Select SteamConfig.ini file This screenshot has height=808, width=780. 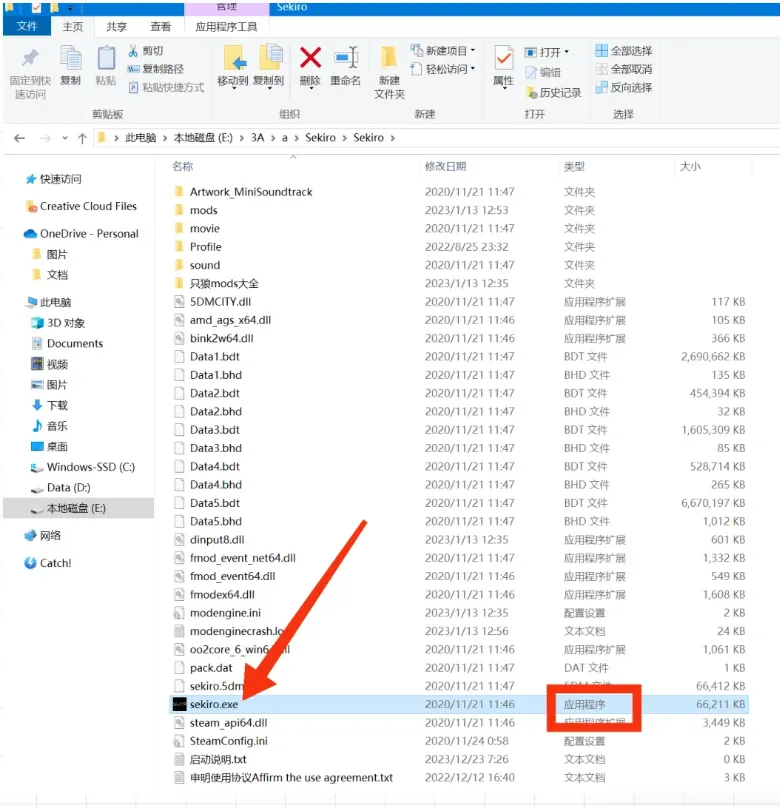(x=229, y=741)
